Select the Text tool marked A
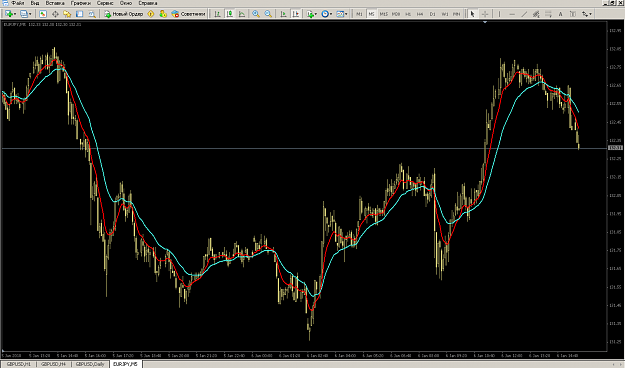The width and height of the screenshot is (625, 368). (x=560, y=14)
